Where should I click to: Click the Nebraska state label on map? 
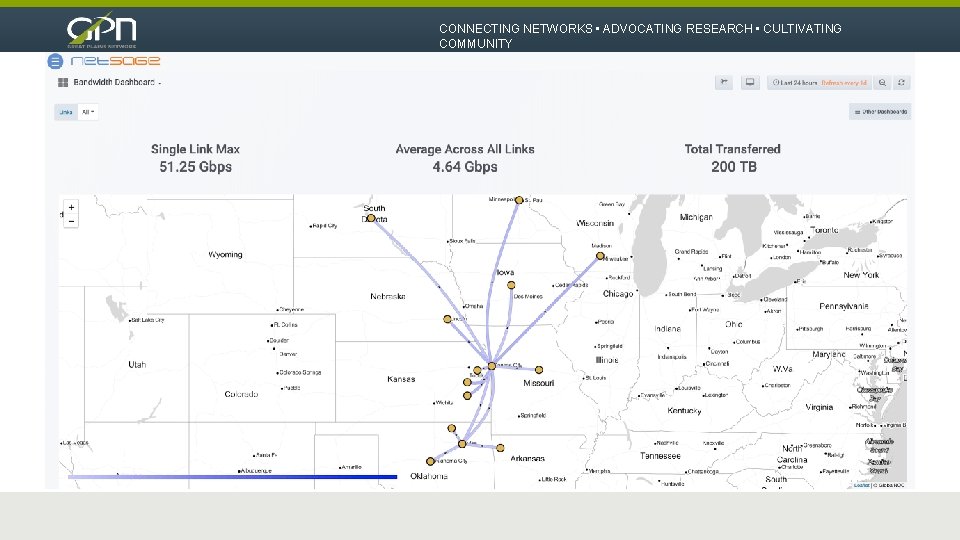(388, 296)
